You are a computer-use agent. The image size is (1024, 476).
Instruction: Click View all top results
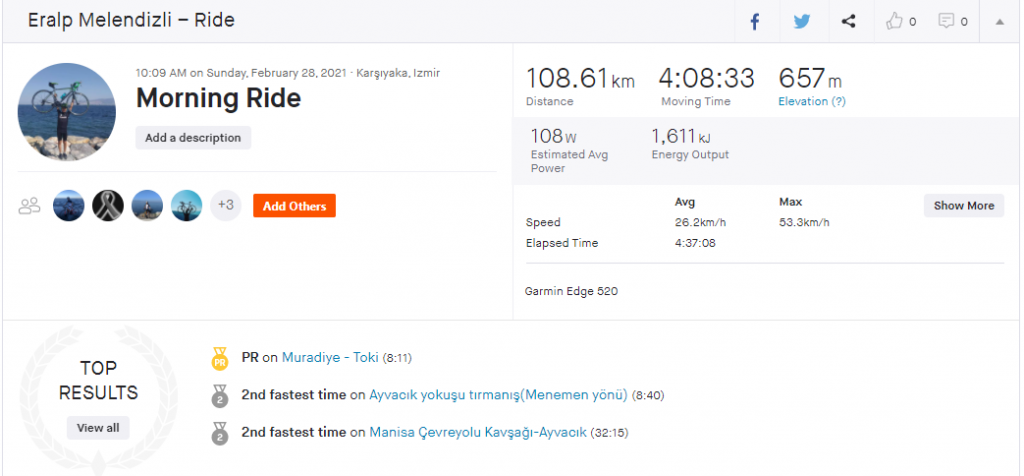[x=98, y=428]
